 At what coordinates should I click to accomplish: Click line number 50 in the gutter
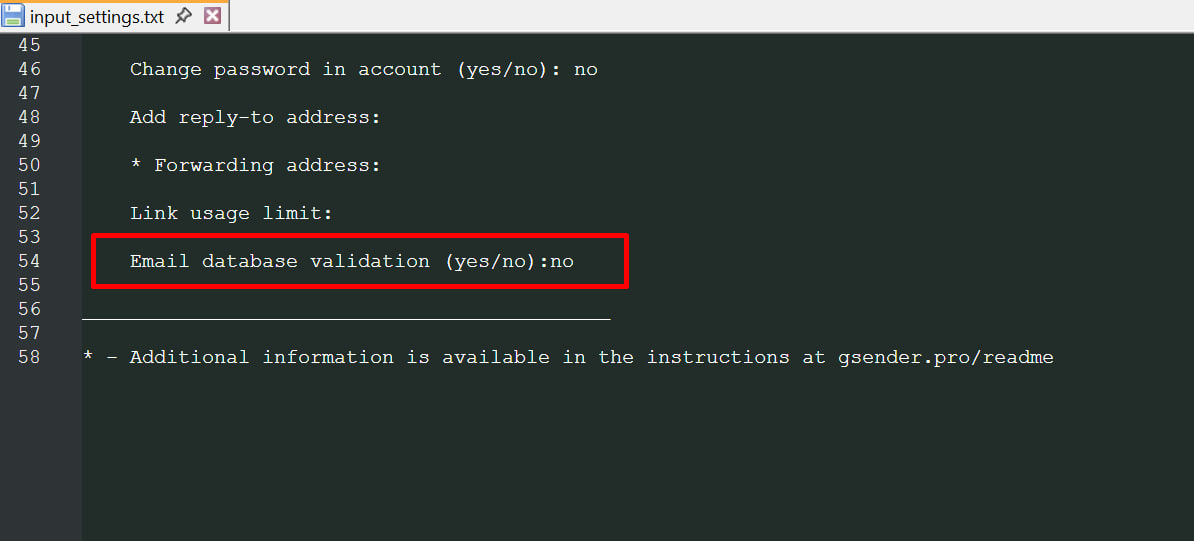pos(29,165)
